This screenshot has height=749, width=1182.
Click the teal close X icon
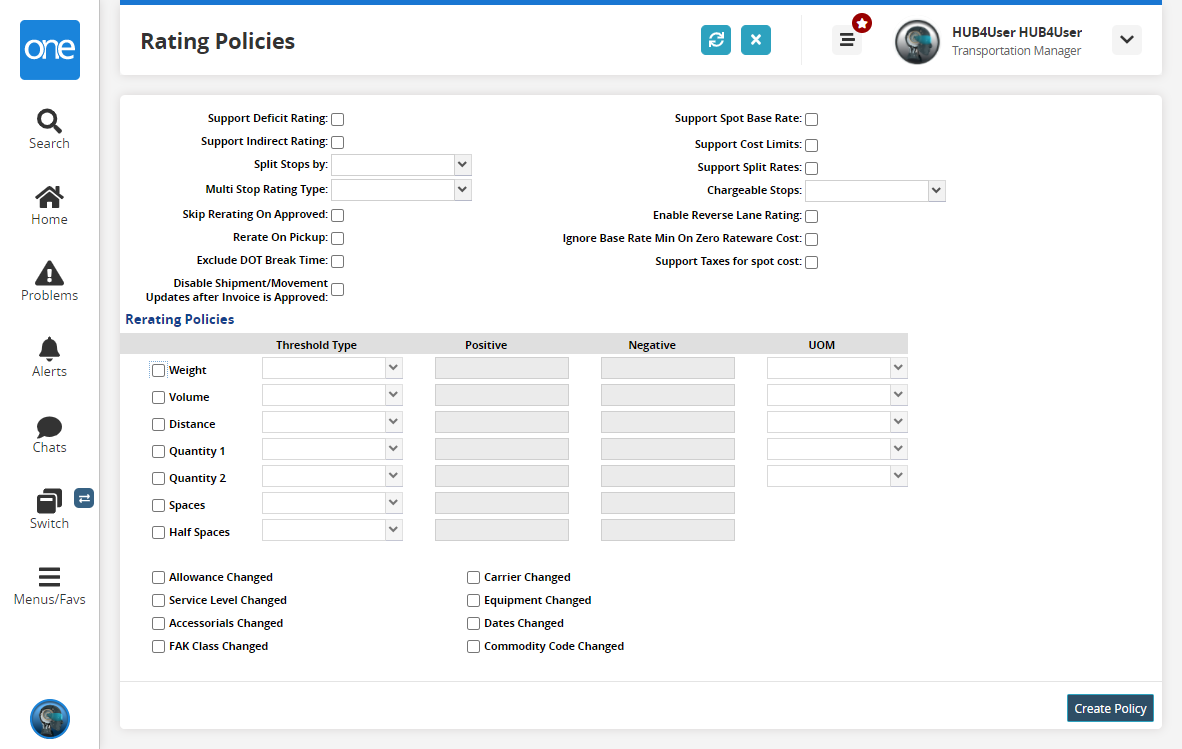(756, 40)
